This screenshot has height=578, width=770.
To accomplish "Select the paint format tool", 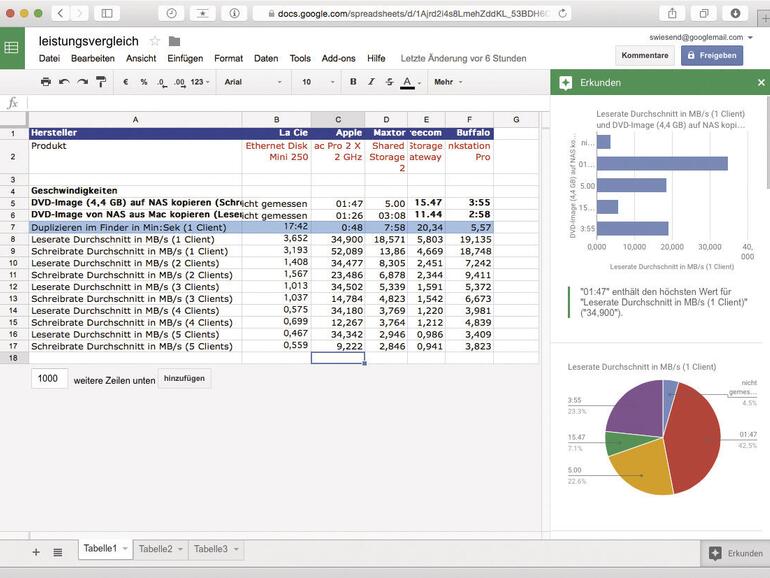I will coord(101,82).
